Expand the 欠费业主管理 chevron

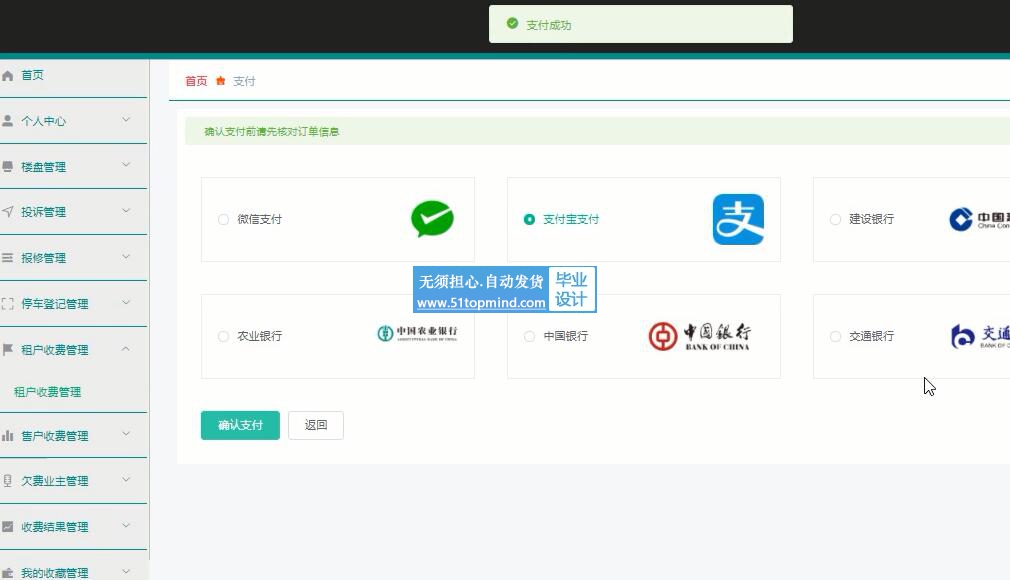pos(126,479)
